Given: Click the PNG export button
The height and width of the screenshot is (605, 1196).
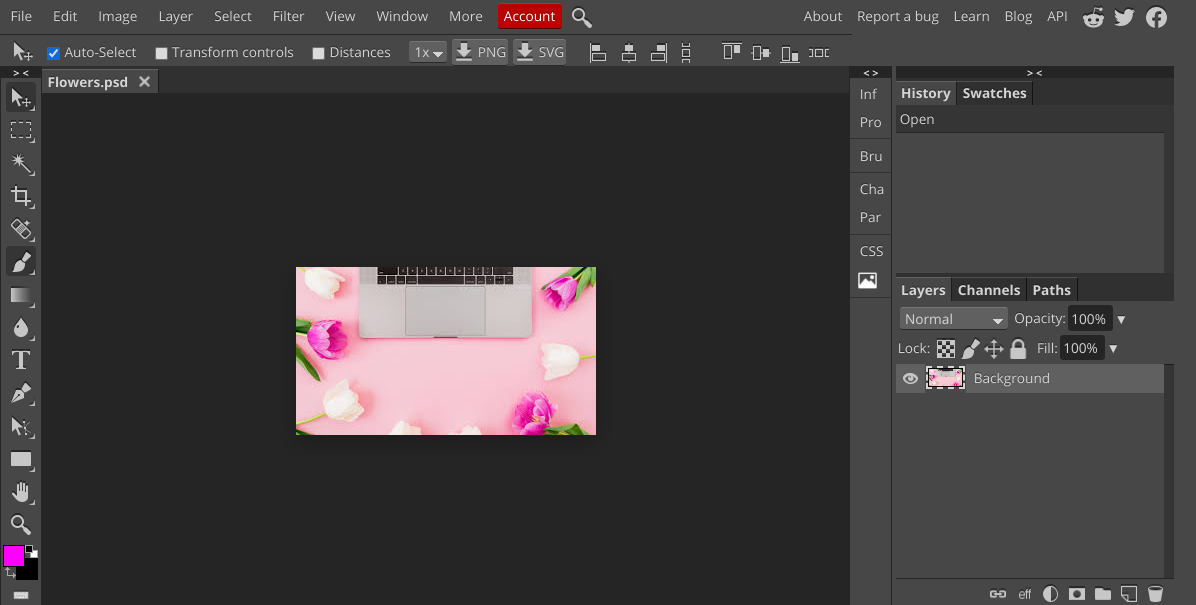Looking at the screenshot, I should [x=479, y=52].
